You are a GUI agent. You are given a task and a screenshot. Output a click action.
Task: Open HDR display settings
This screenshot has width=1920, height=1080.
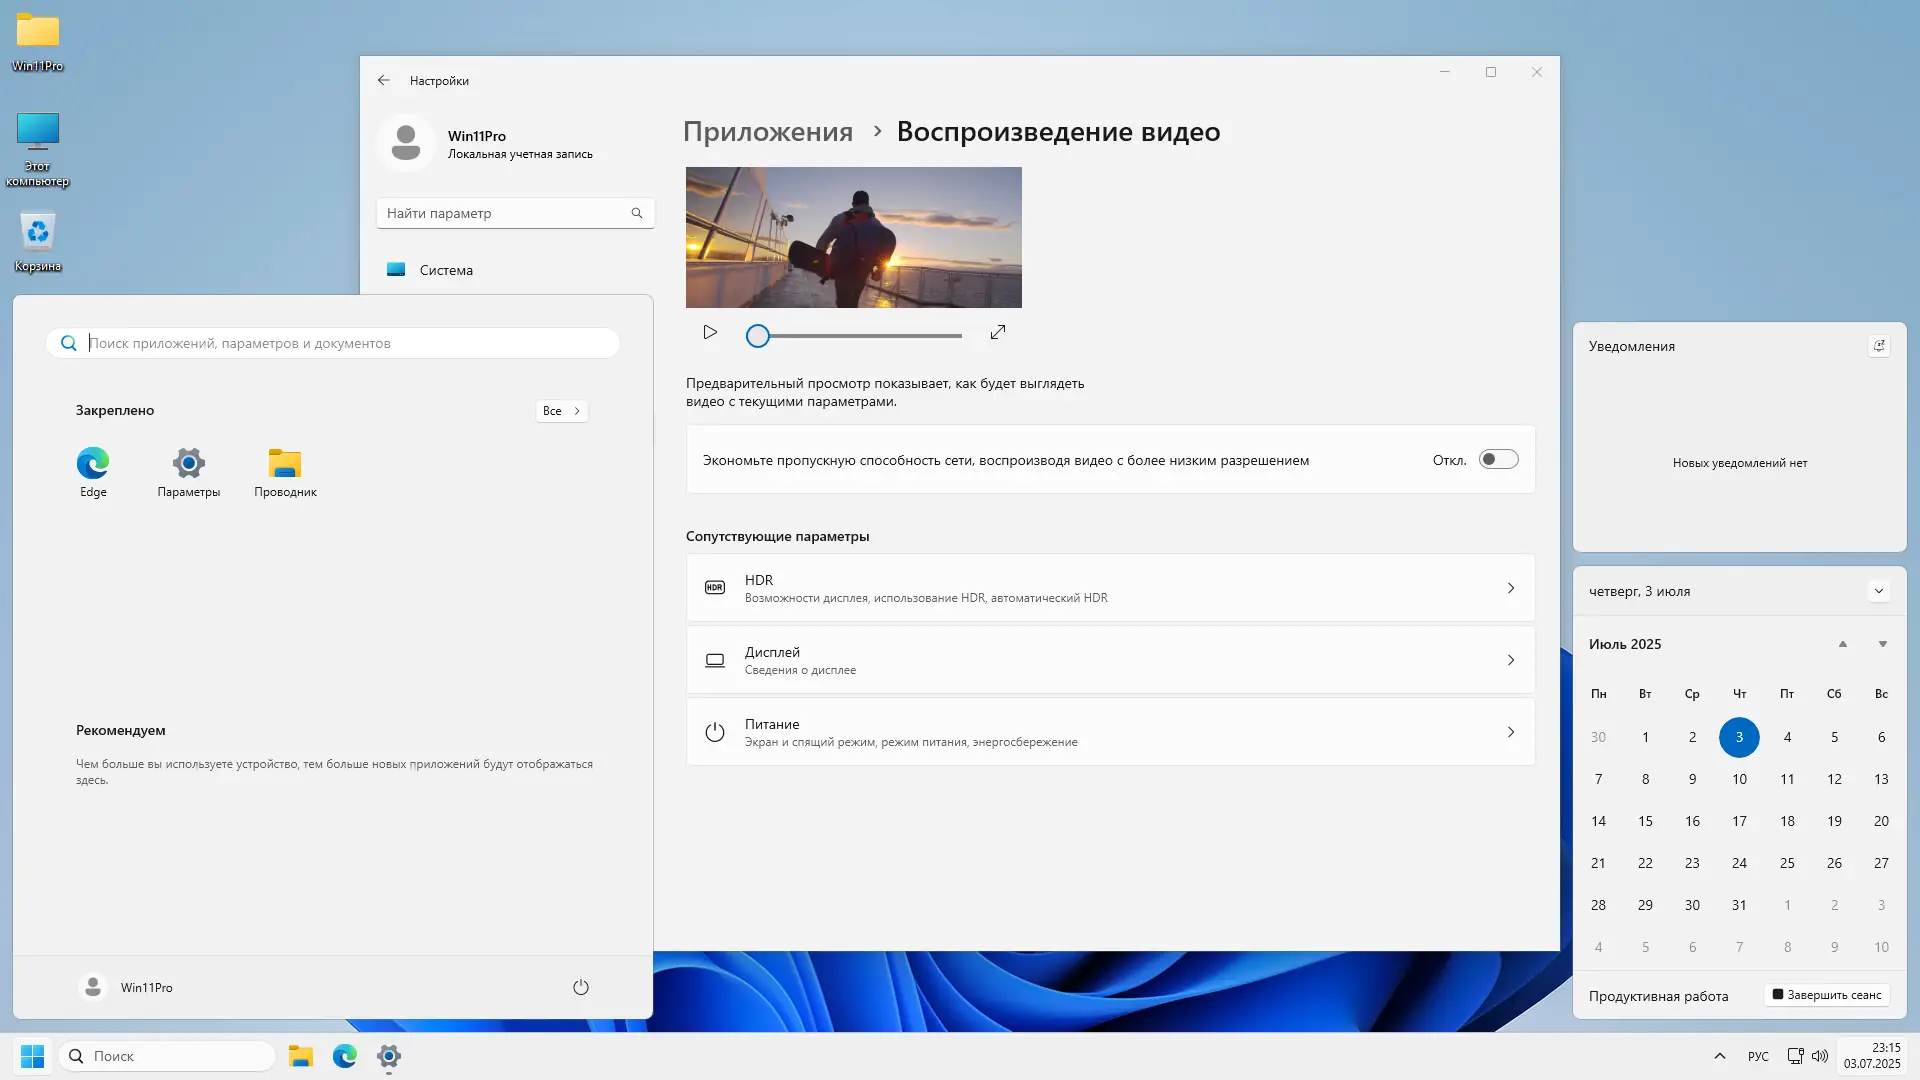1108,587
